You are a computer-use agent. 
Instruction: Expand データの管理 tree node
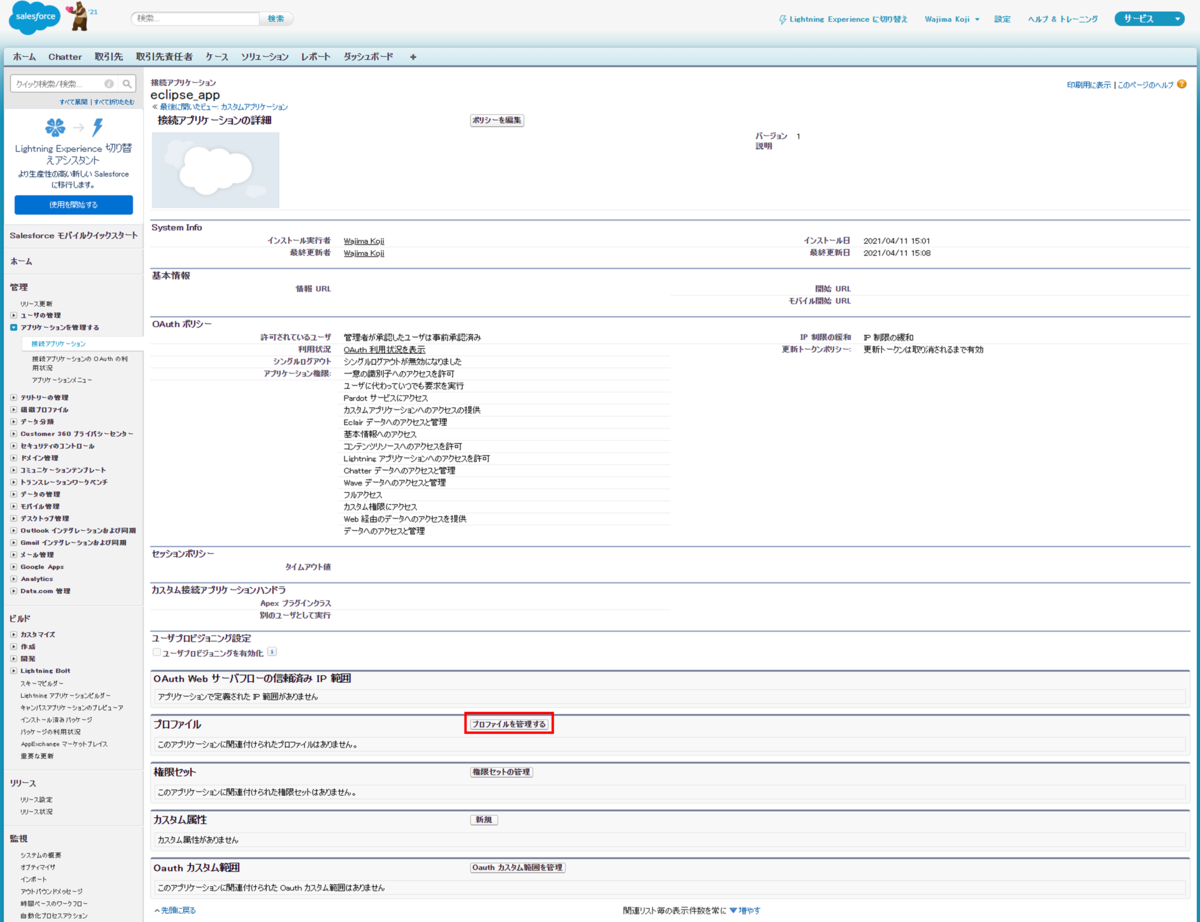(x=13, y=494)
